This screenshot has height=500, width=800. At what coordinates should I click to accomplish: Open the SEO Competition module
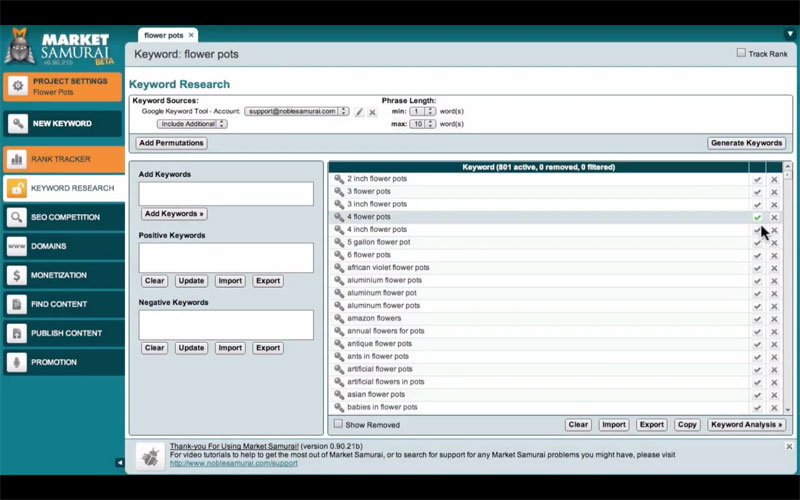tap(64, 217)
